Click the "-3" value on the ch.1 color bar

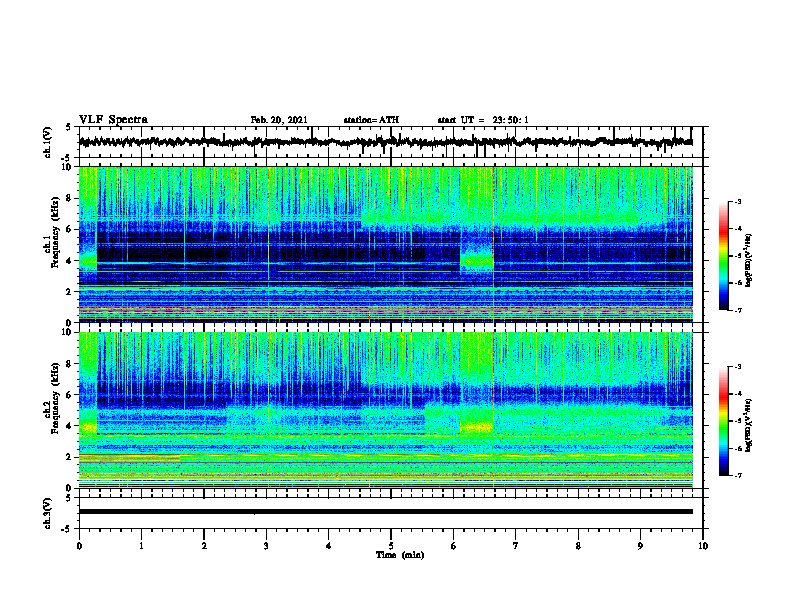[737, 201]
